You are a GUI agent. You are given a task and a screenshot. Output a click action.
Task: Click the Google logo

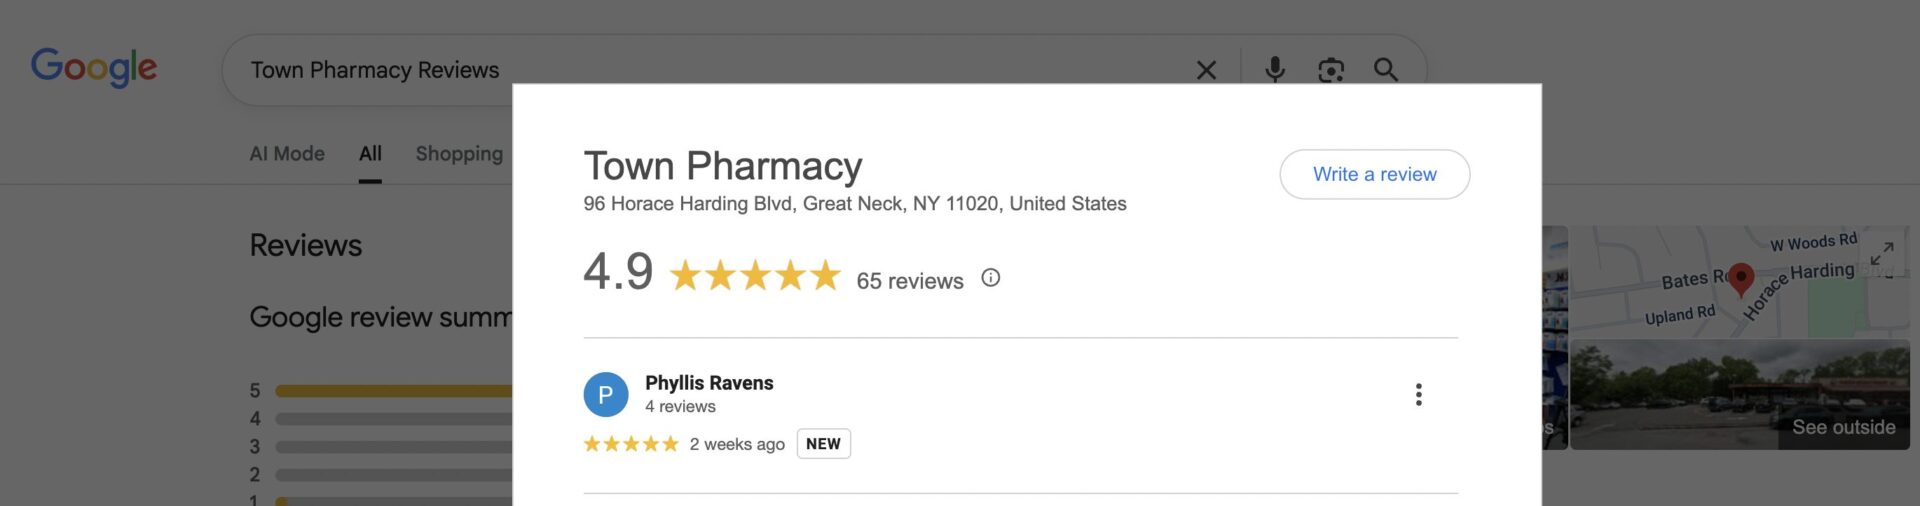[94, 67]
